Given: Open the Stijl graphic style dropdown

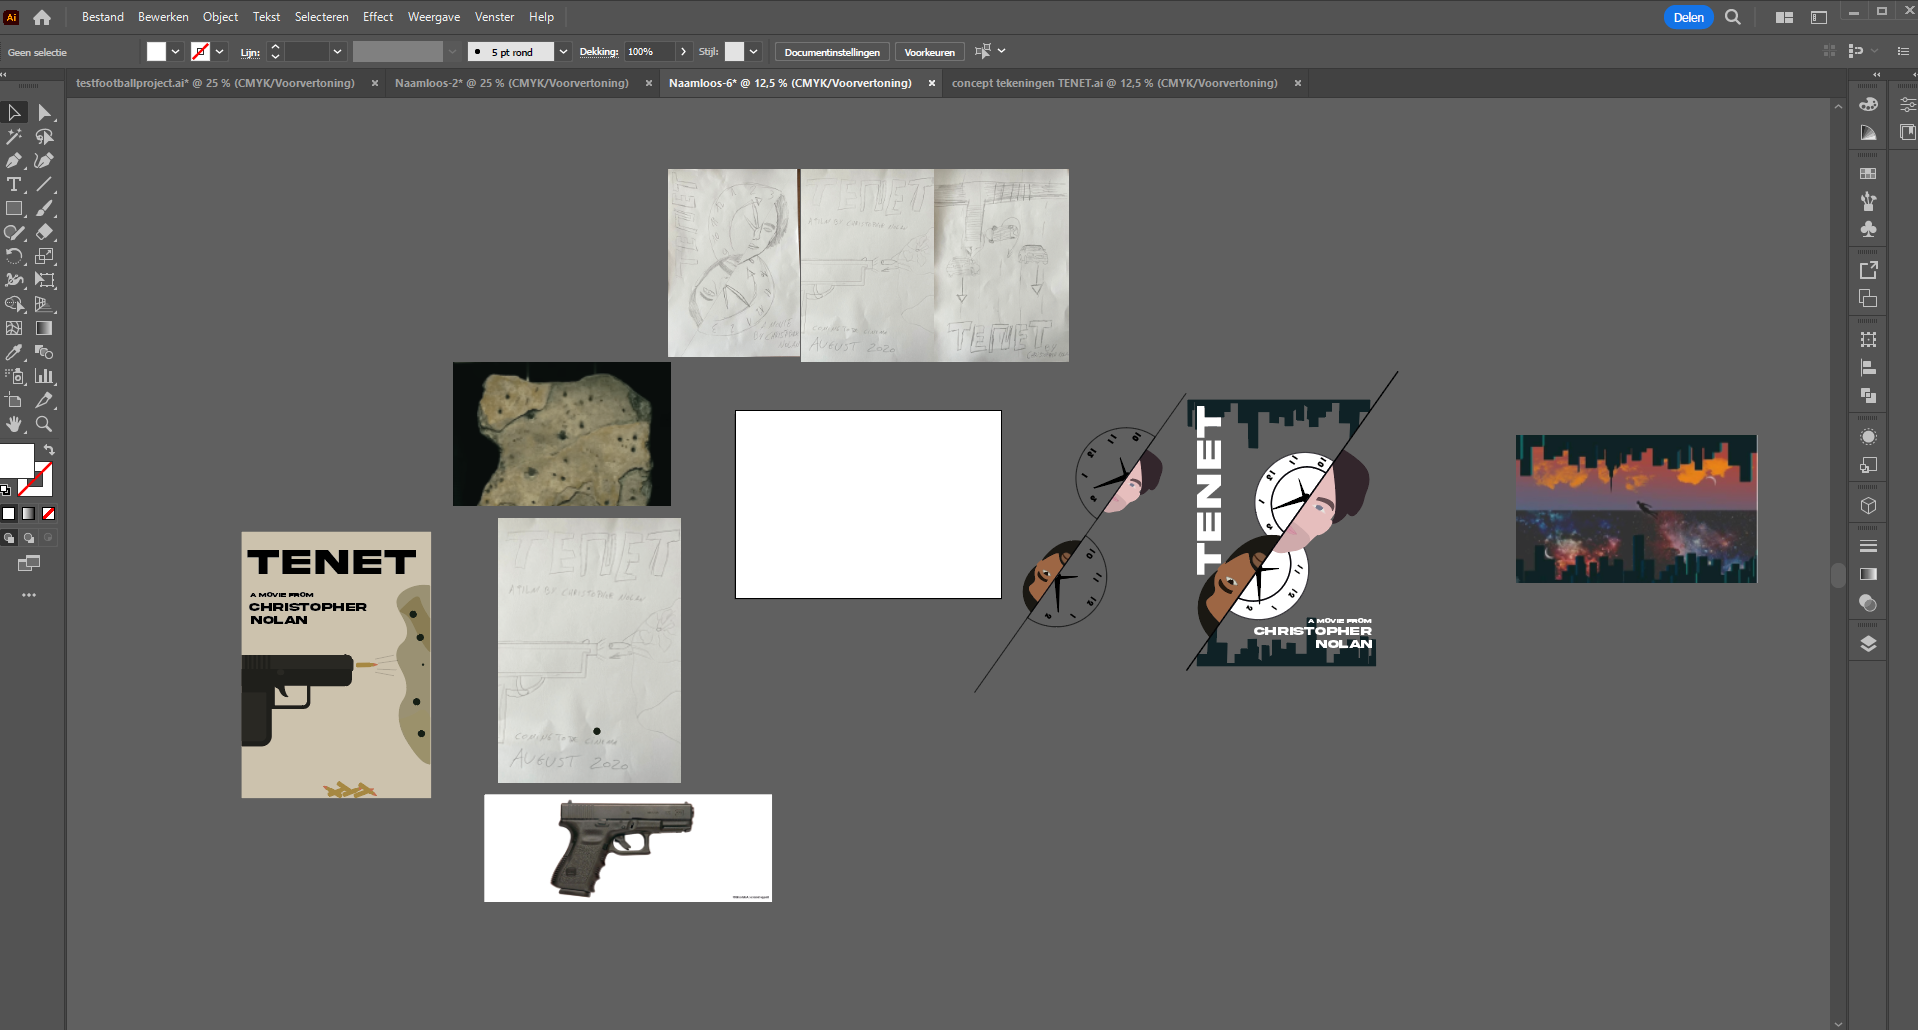Looking at the screenshot, I should 754,52.
